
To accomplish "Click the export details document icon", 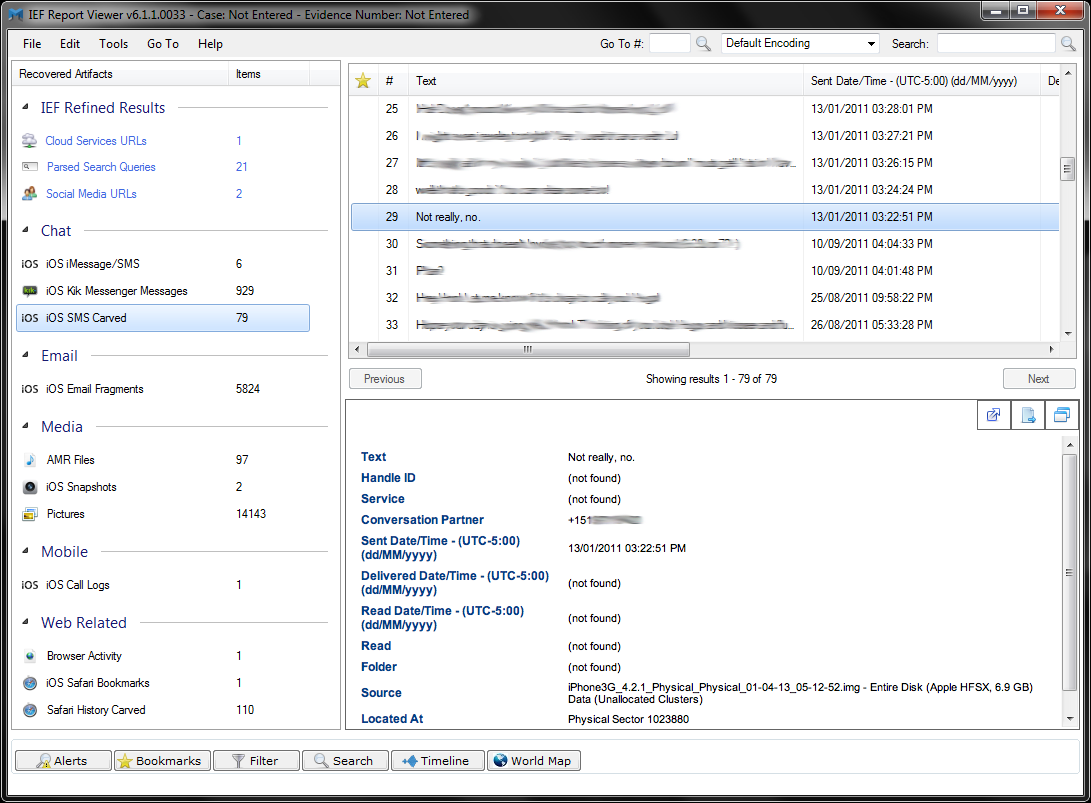I will [1027, 415].
